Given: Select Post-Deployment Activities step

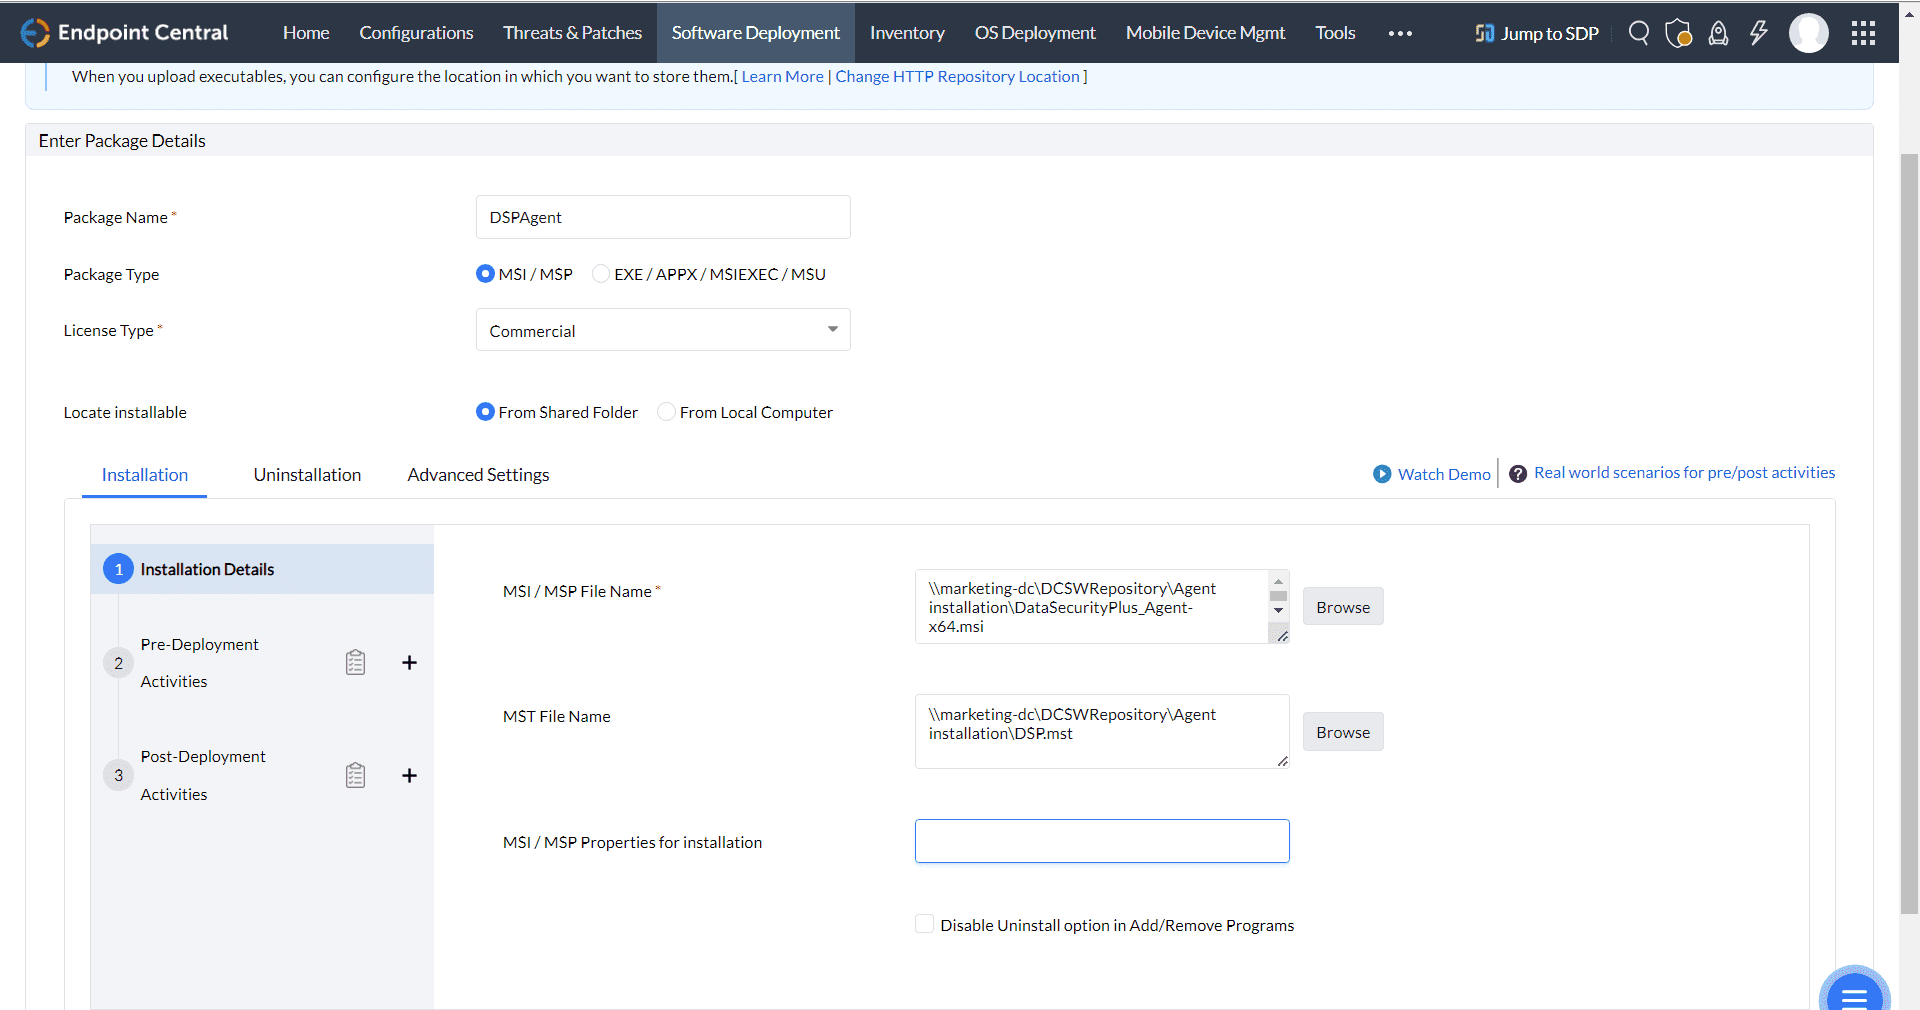Looking at the screenshot, I should (203, 775).
